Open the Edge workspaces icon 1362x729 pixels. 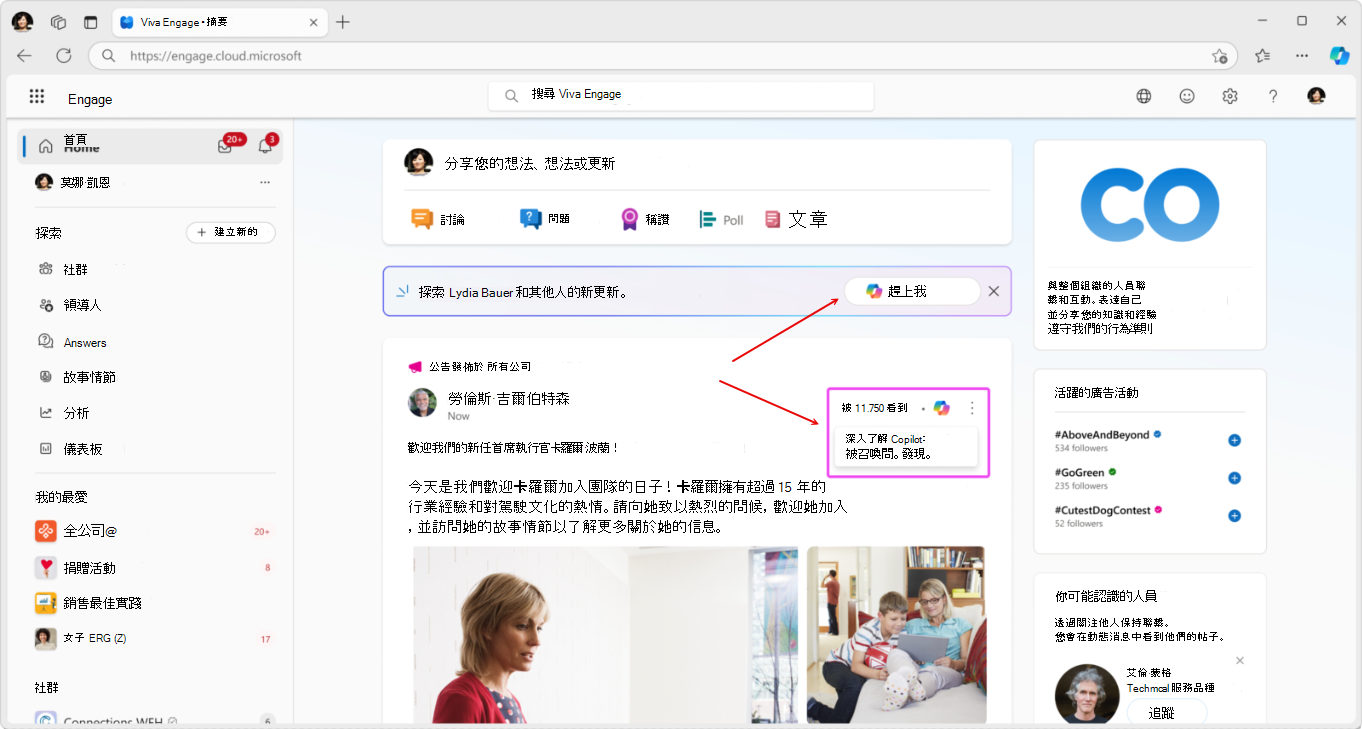click(x=58, y=22)
